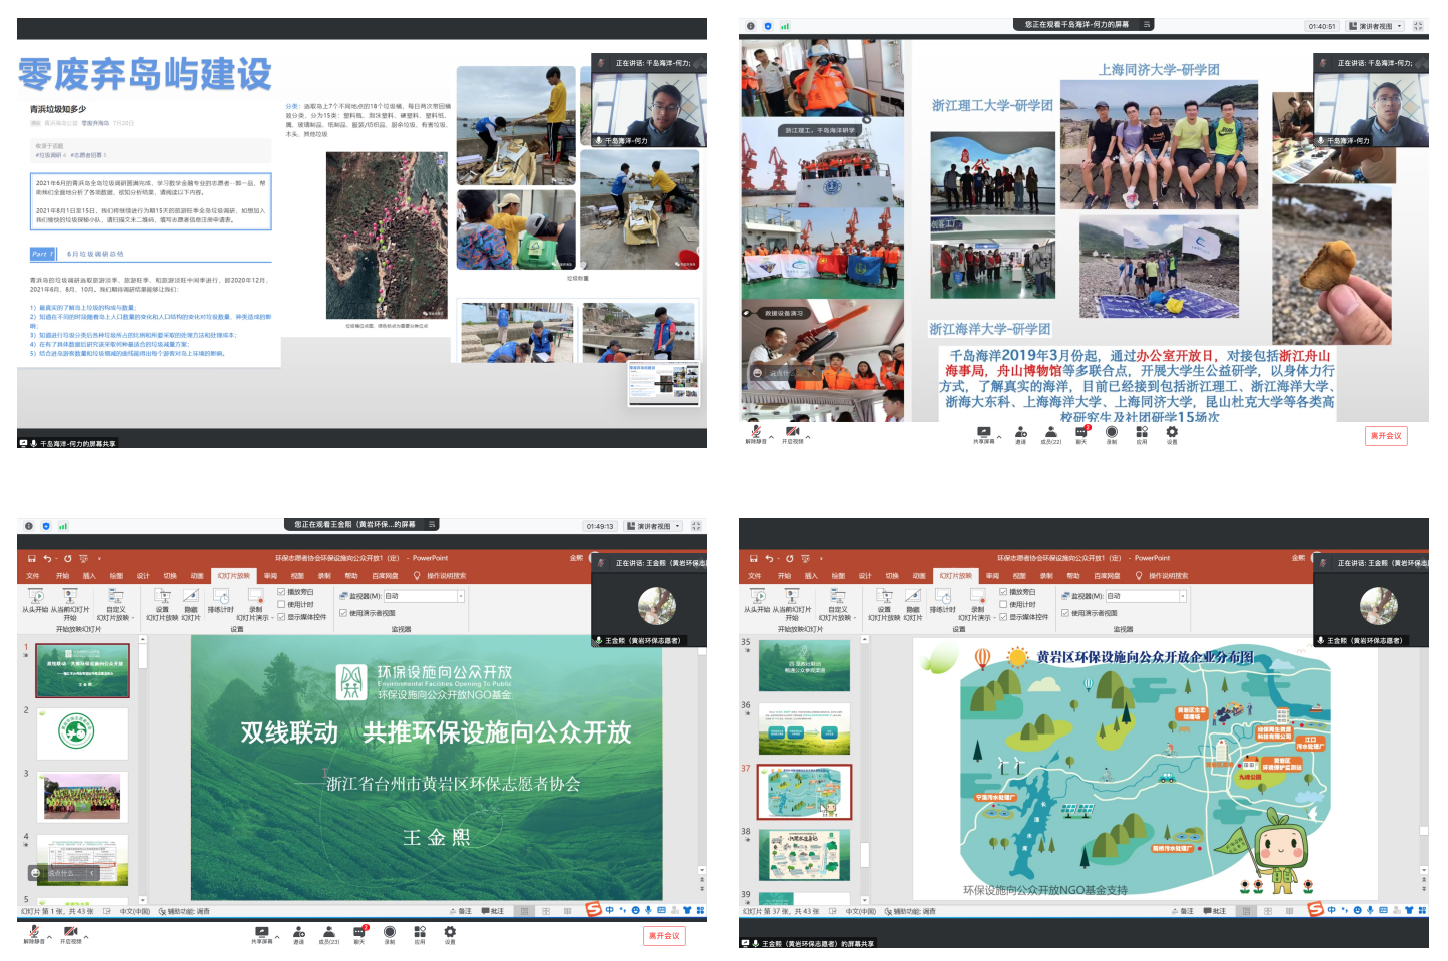This screenshot has width=1448, height=961.
Task: Click blue security shield icon in the 01:40:51 window
Action: [768, 26]
